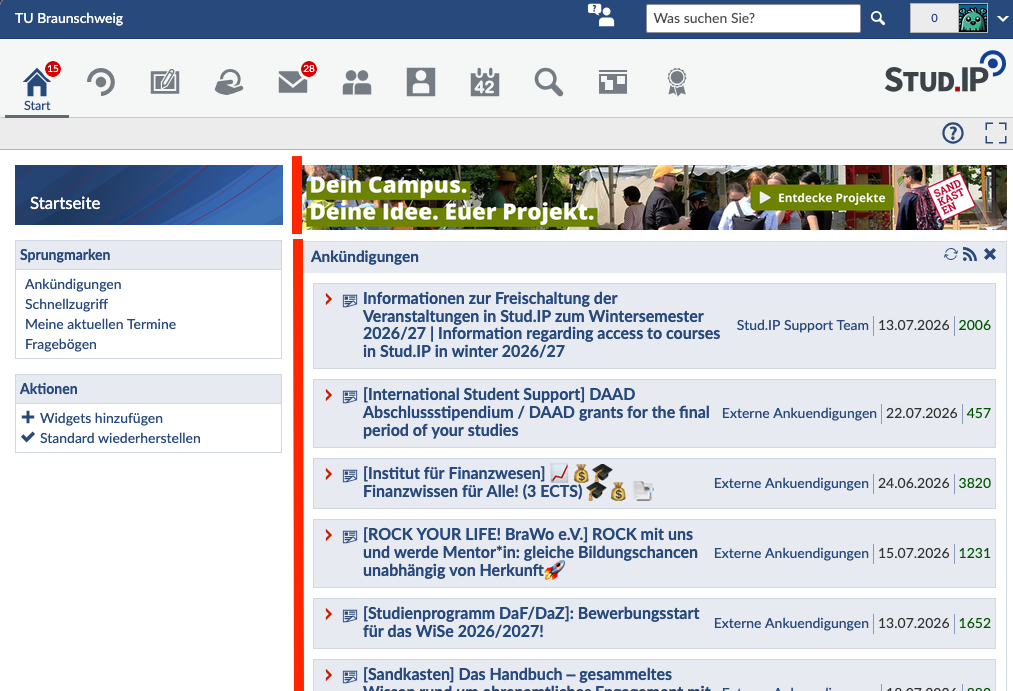Click date 24.06.2026 of Finanzwesen announcement
Viewport: 1013px width, 691px height.
pos(914,484)
